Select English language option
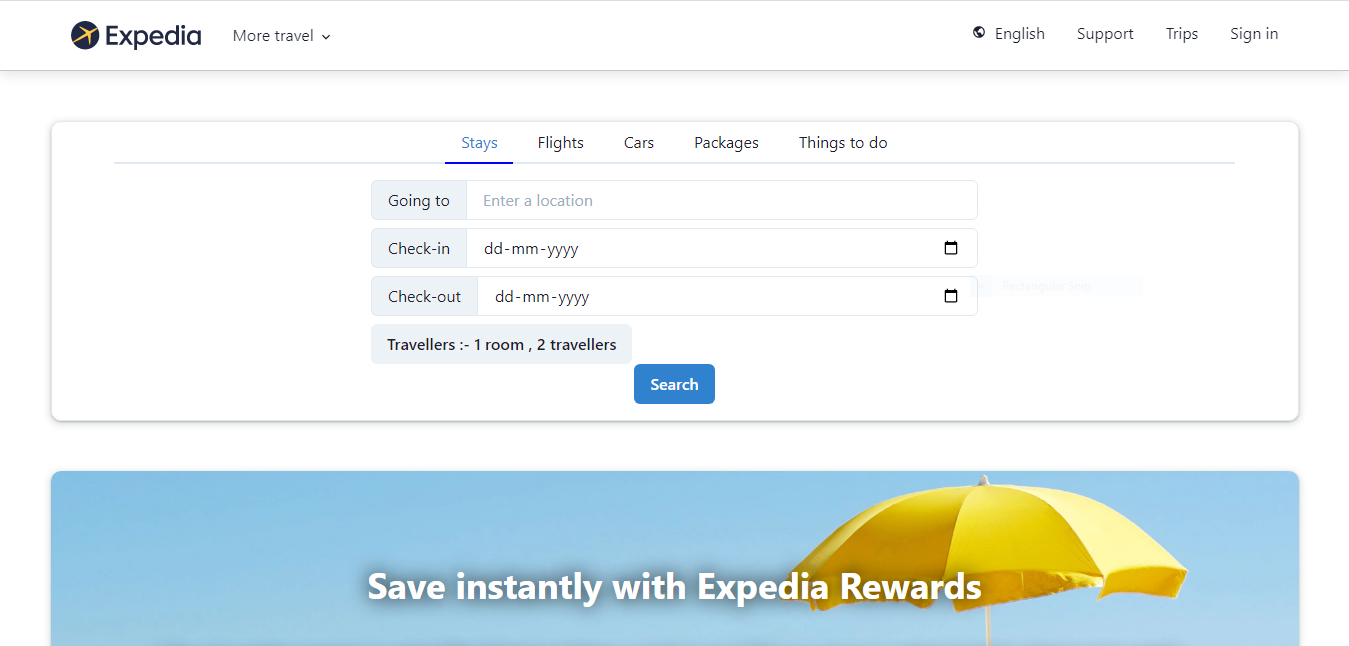This screenshot has height=646, width=1349. 1019,34
